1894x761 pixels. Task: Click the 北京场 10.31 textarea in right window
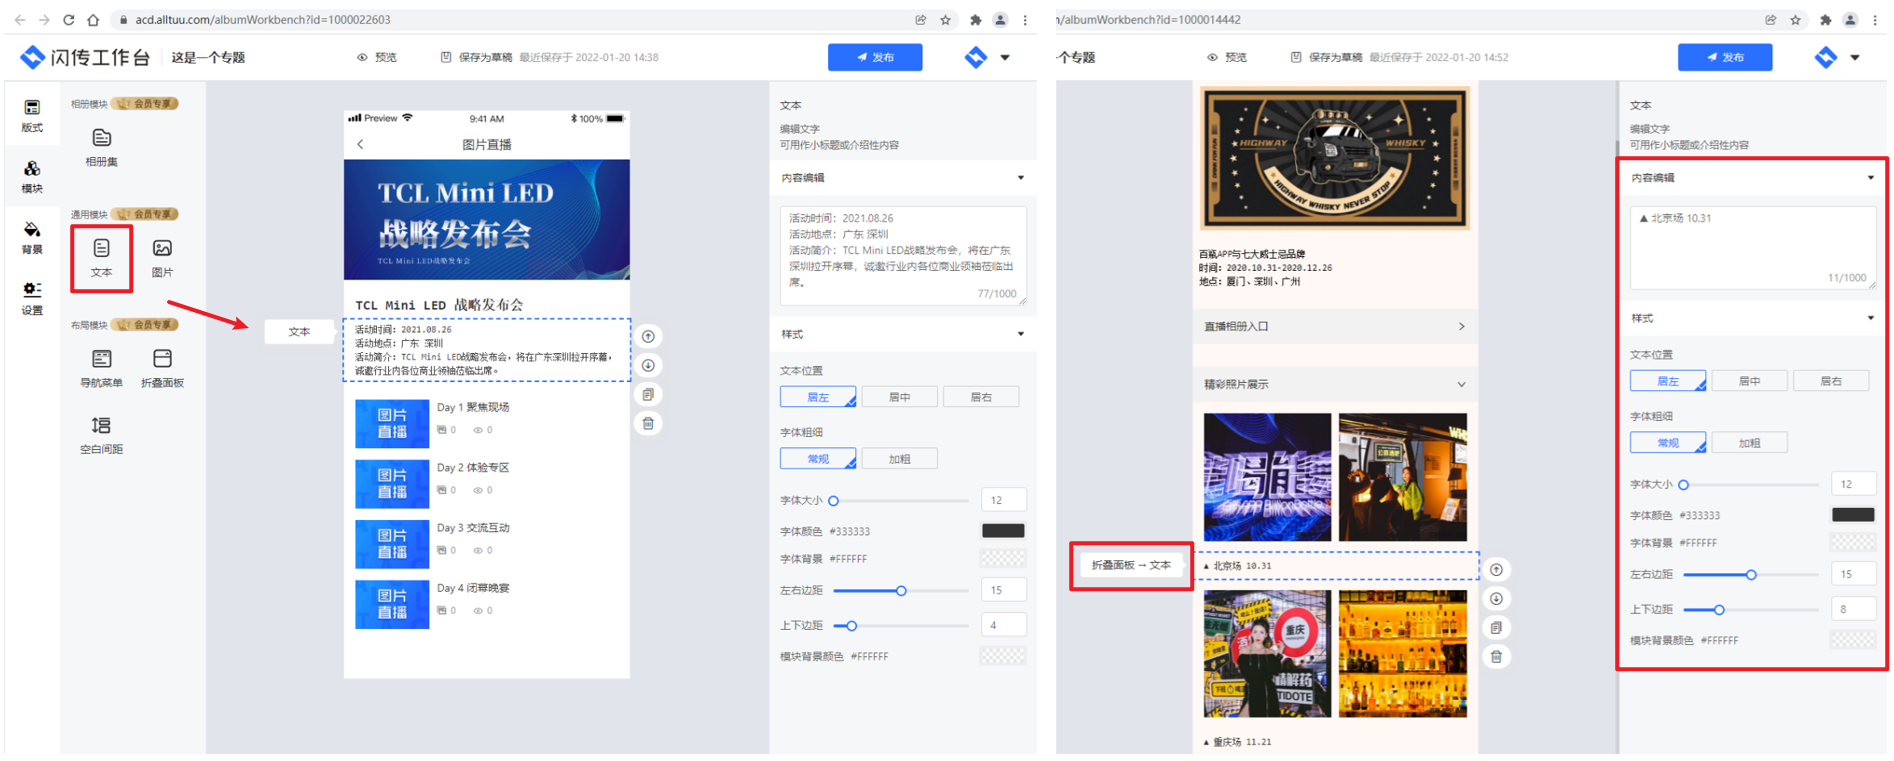click(x=1753, y=247)
